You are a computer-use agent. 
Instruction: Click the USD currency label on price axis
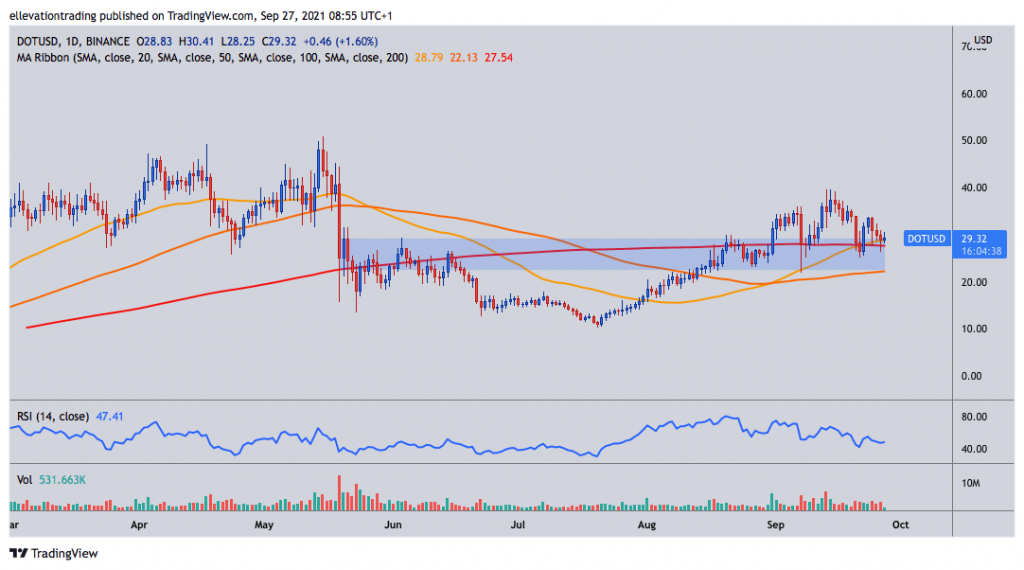click(984, 40)
